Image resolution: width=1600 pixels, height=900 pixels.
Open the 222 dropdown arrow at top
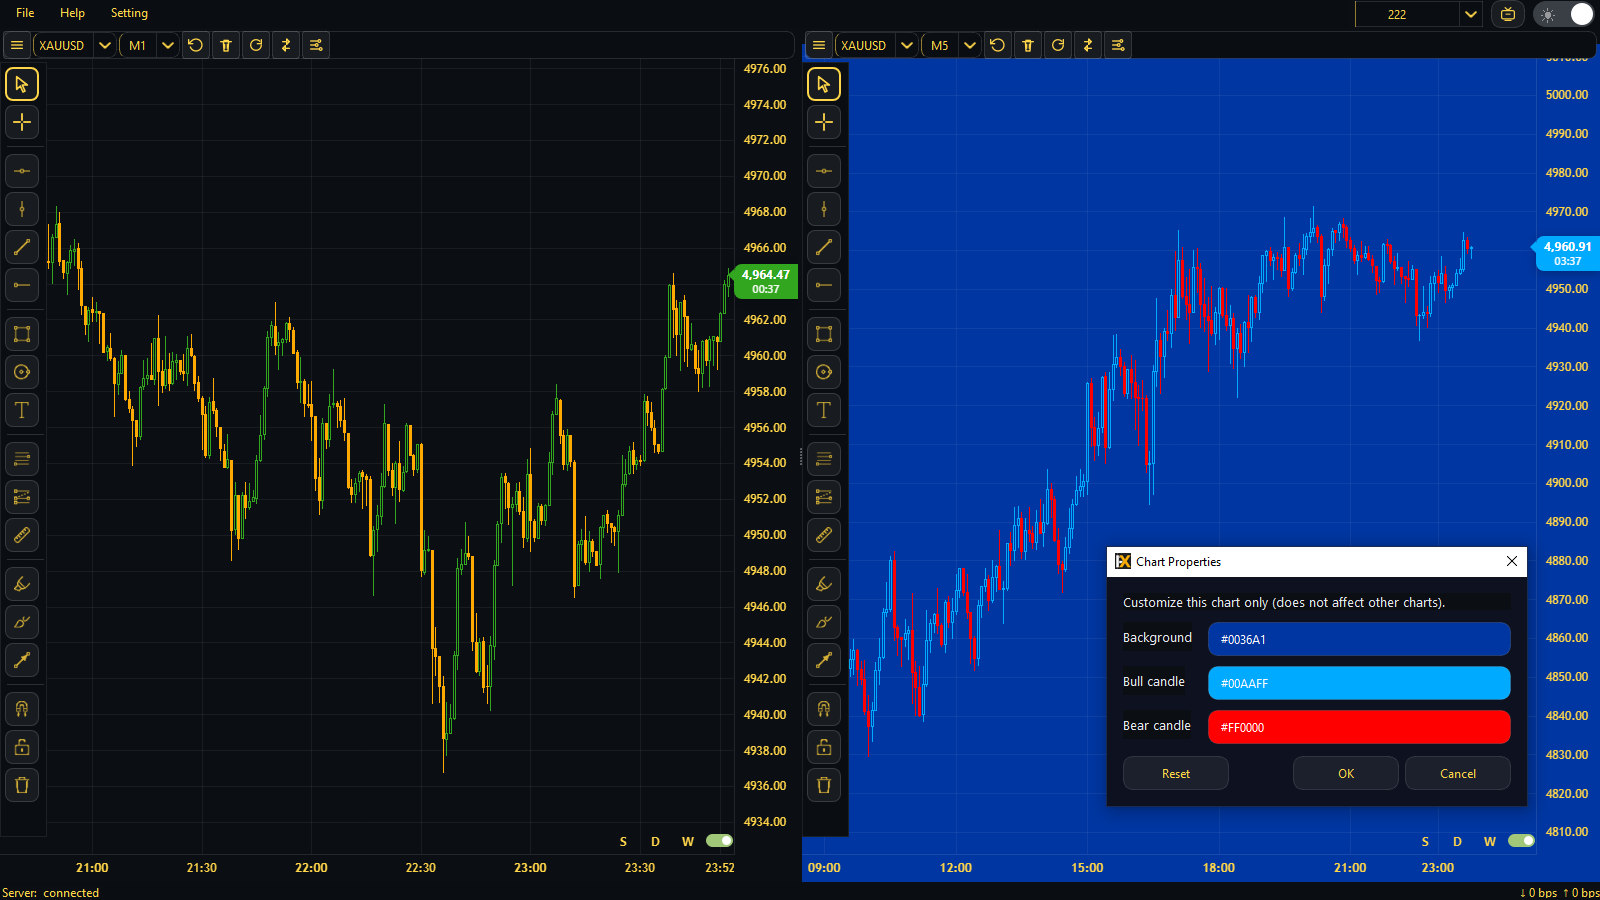(1470, 14)
